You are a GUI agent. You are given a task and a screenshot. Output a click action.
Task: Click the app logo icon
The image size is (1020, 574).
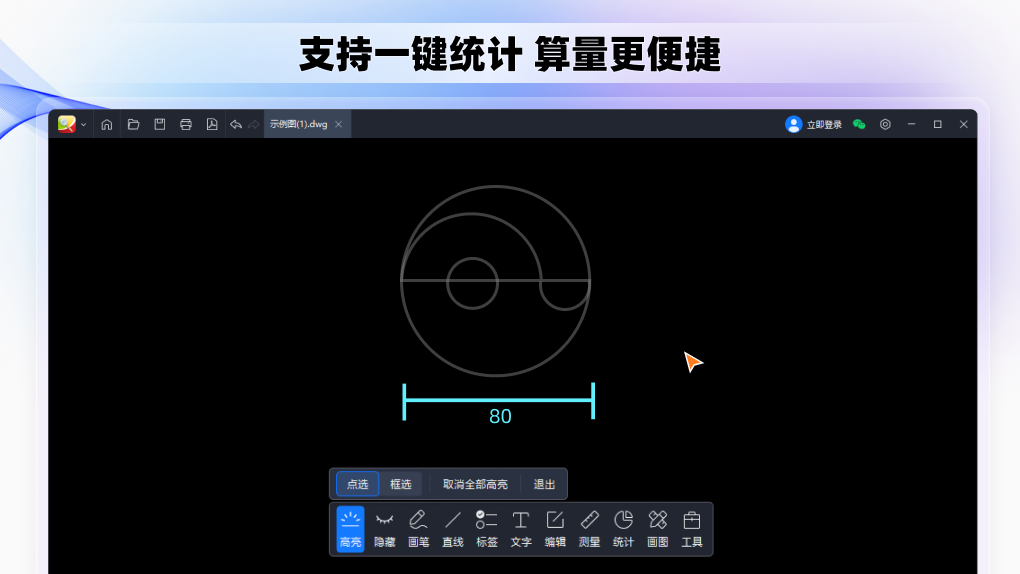pos(66,124)
